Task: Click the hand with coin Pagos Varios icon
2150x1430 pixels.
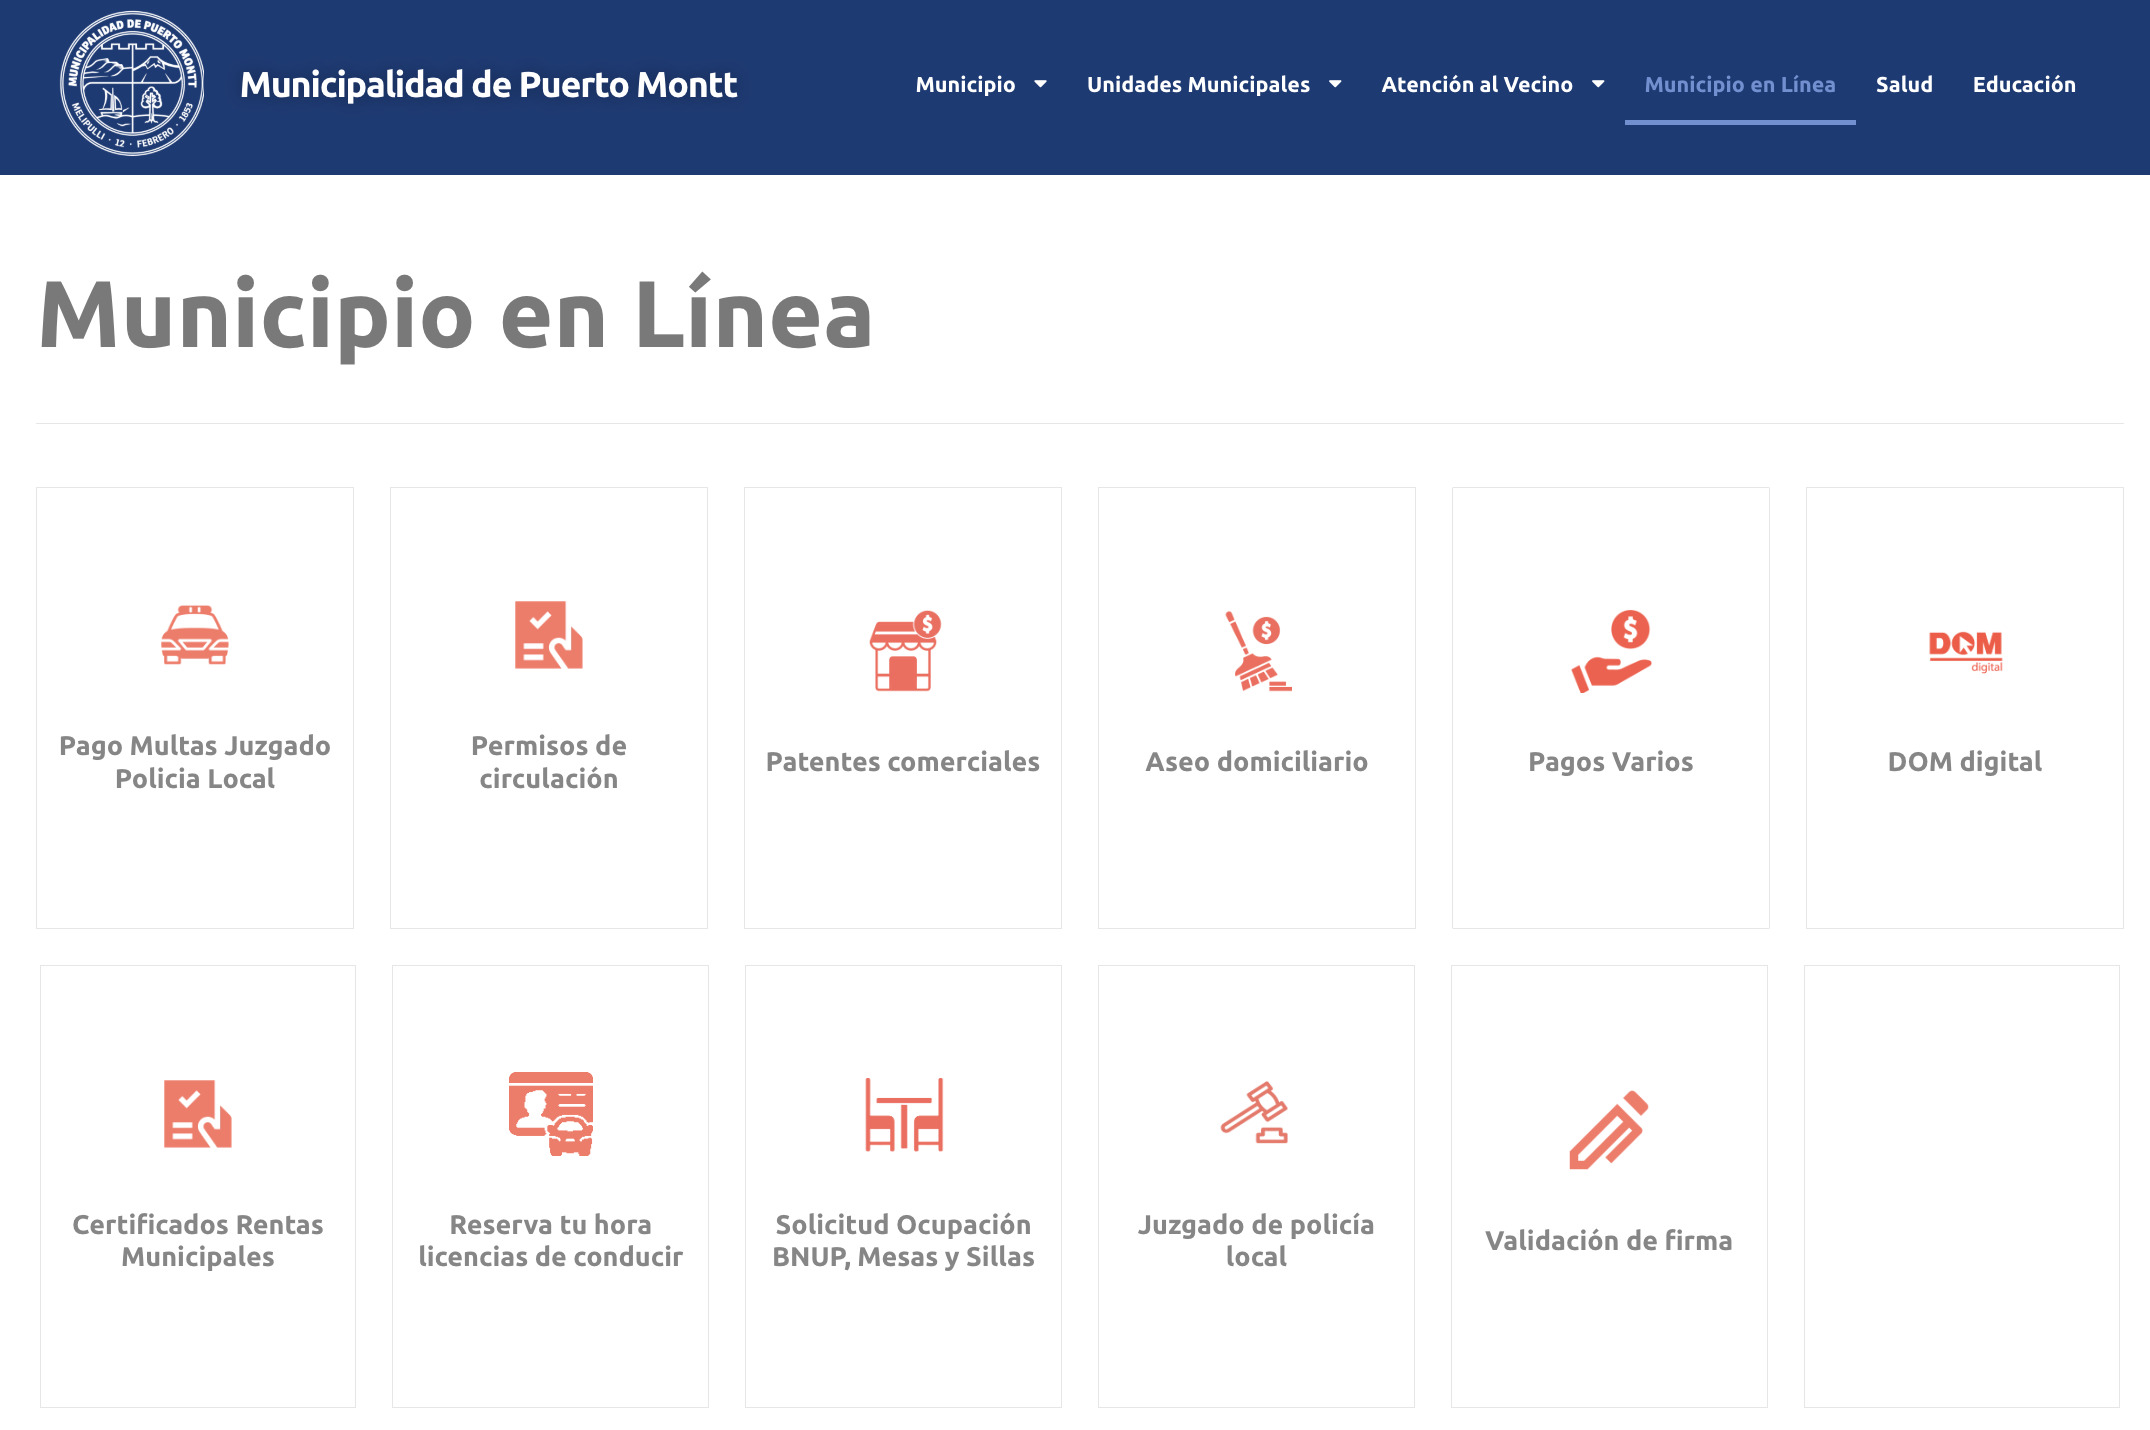Action: click(x=1611, y=651)
